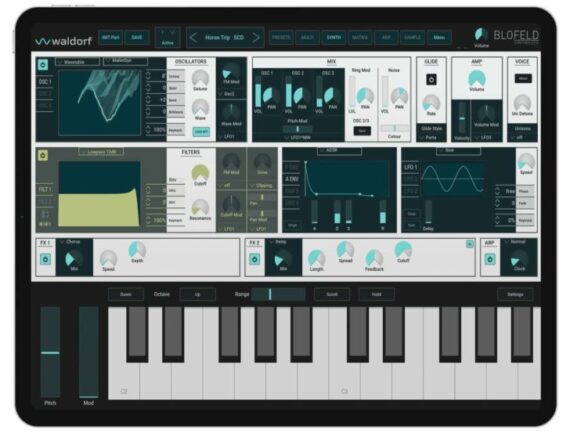This screenshot has width=570, height=436.
Task: Click the SAVE button
Action: pos(137,37)
